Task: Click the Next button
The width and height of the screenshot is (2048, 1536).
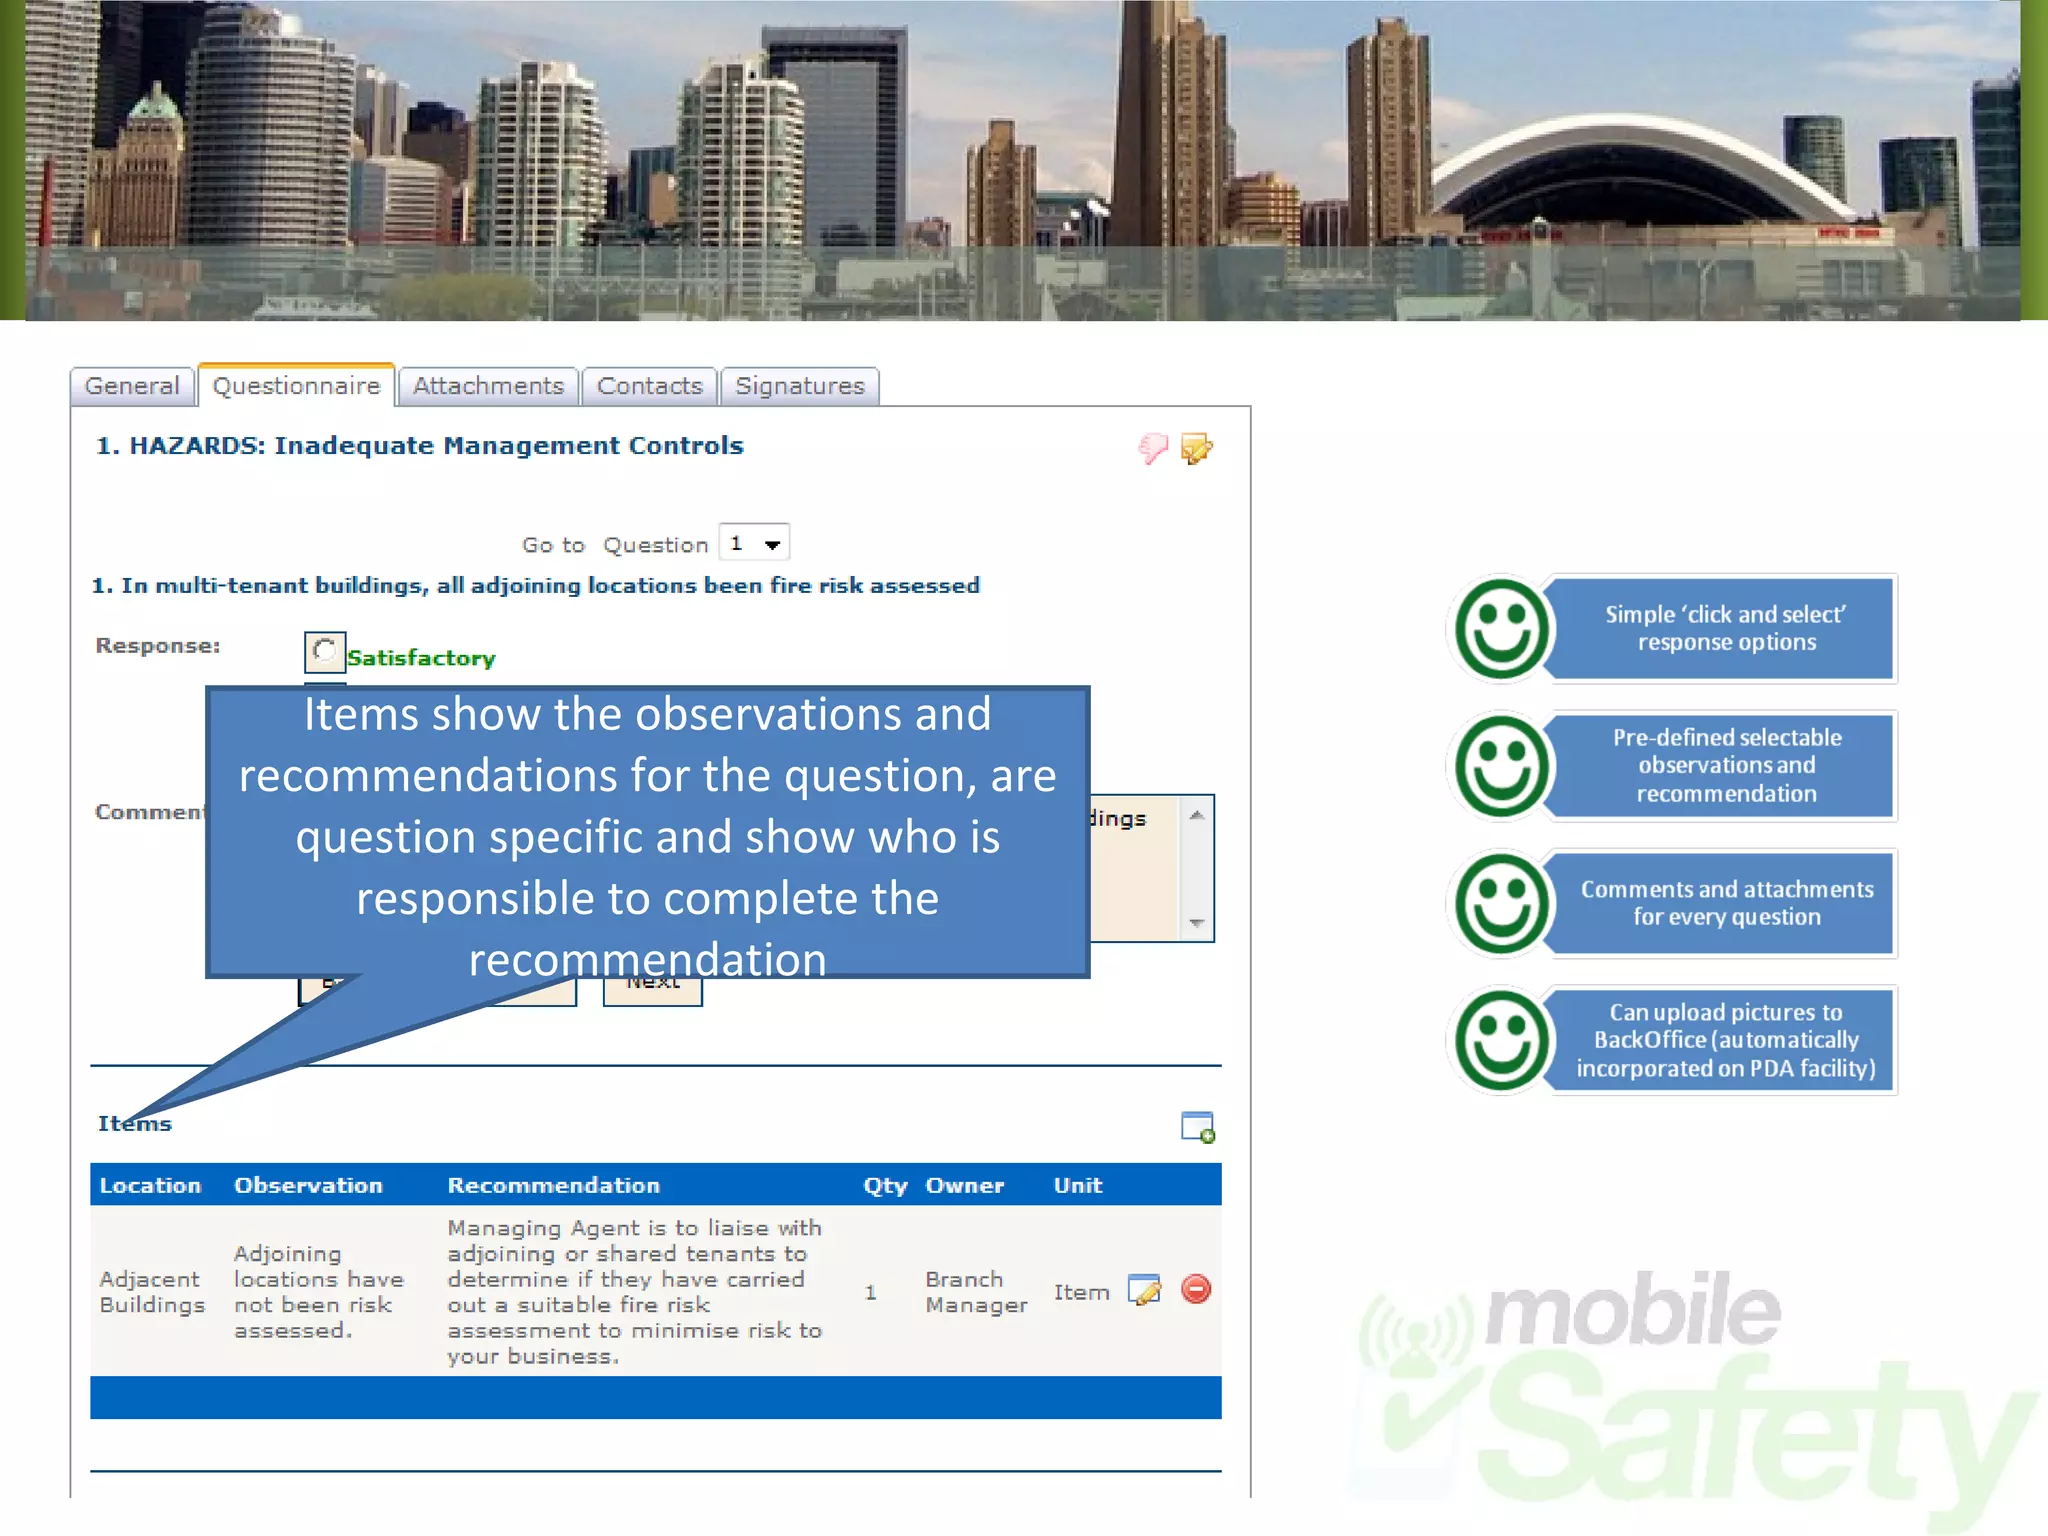Action: tap(653, 991)
